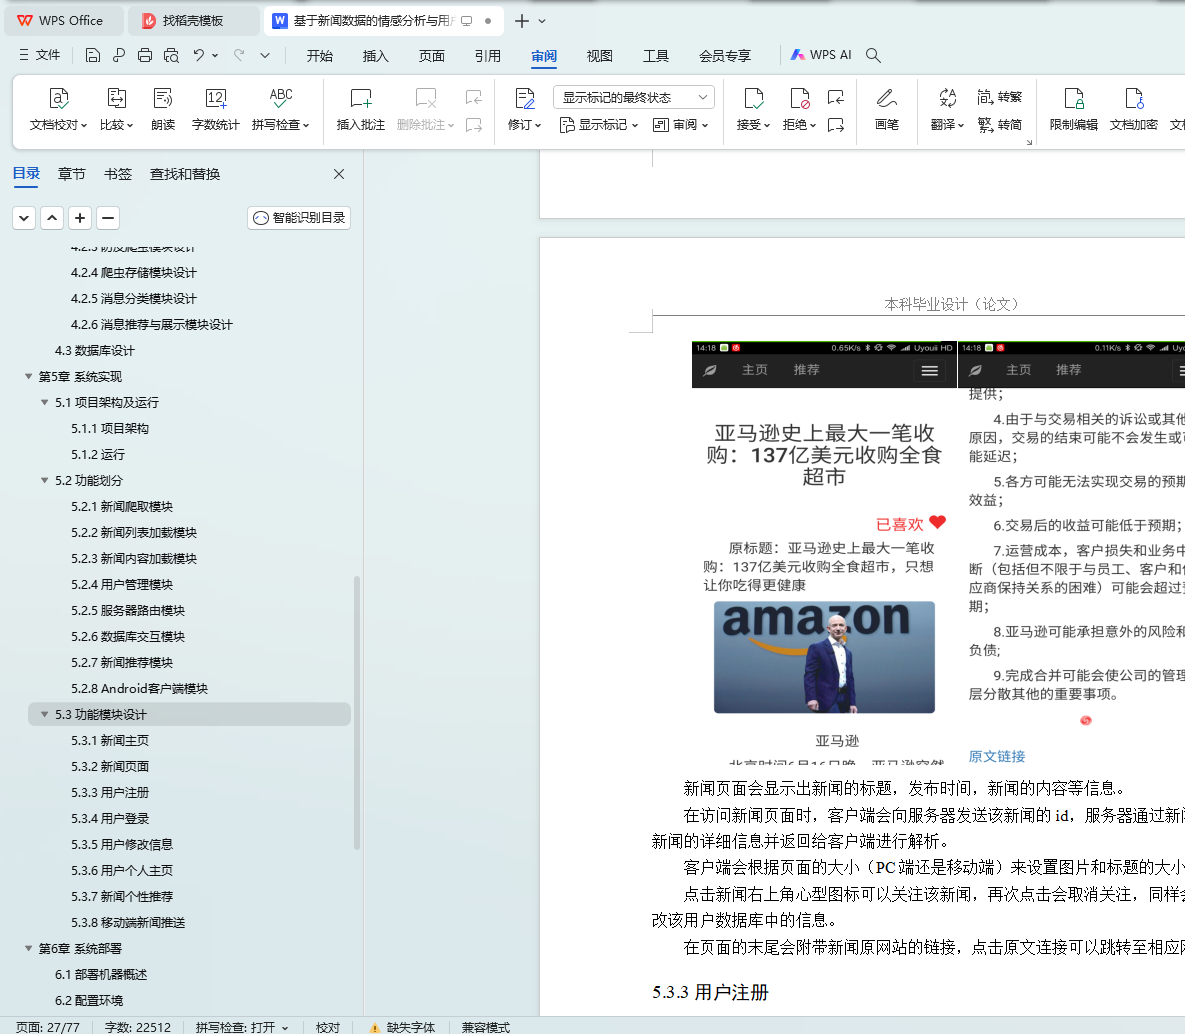
Task: Switch to the 会员专享 tab
Action: click(725, 55)
